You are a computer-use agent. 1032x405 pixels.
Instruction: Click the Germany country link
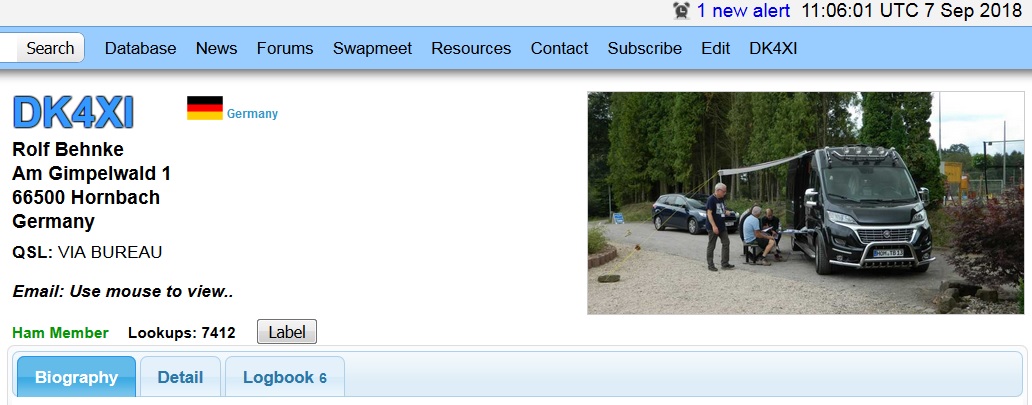point(252,114)
